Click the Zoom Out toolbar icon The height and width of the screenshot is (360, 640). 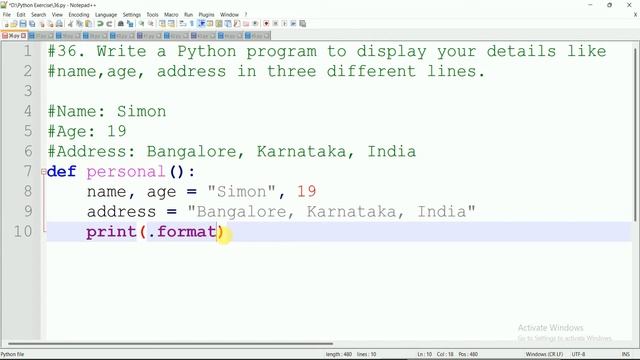coord(151,24)
